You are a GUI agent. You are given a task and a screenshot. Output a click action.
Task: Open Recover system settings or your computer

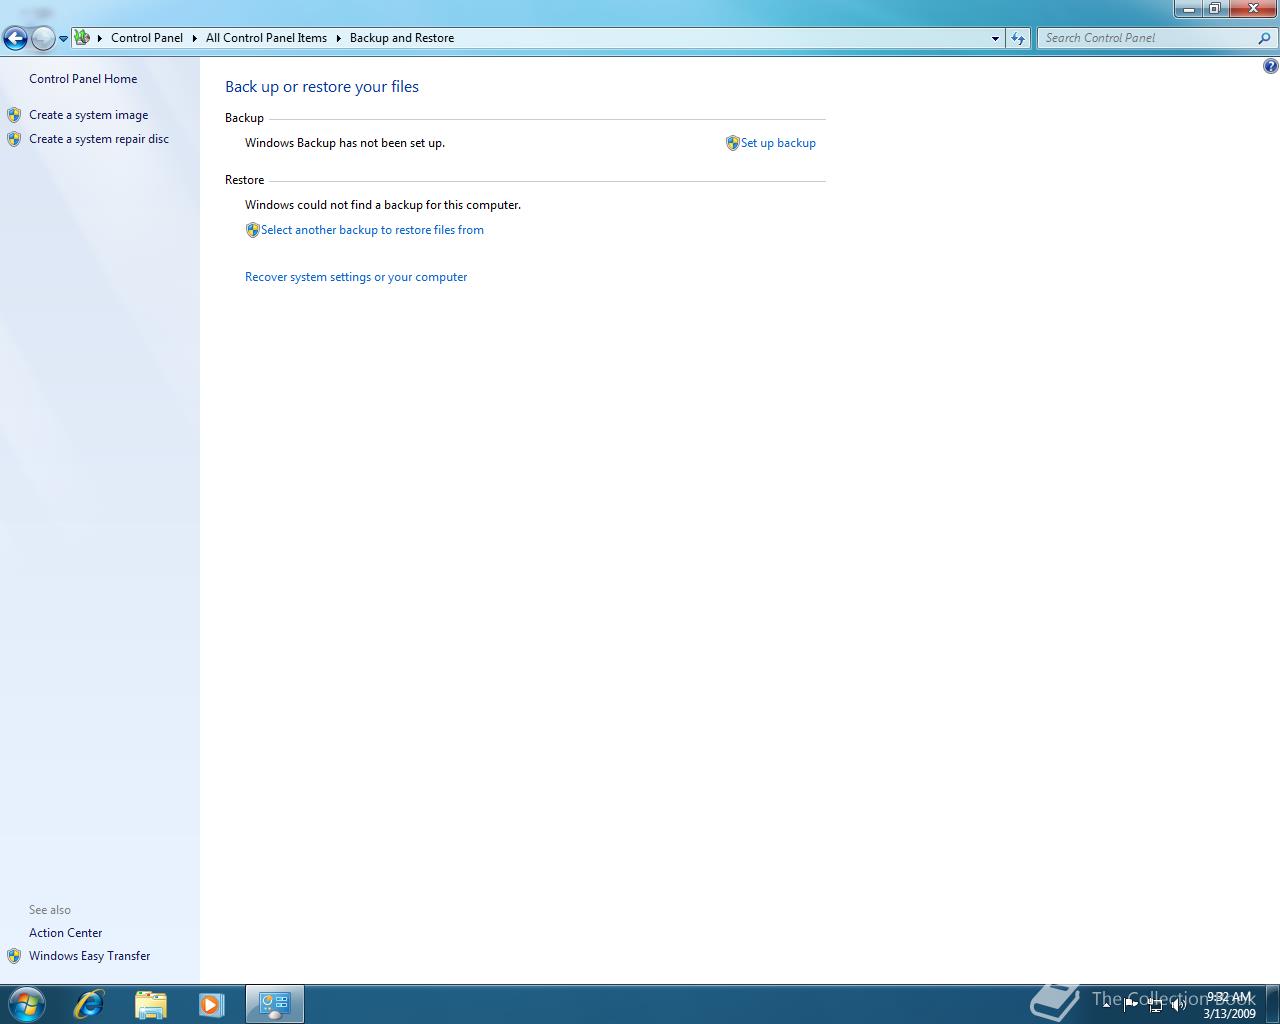(x=356, y=277)
